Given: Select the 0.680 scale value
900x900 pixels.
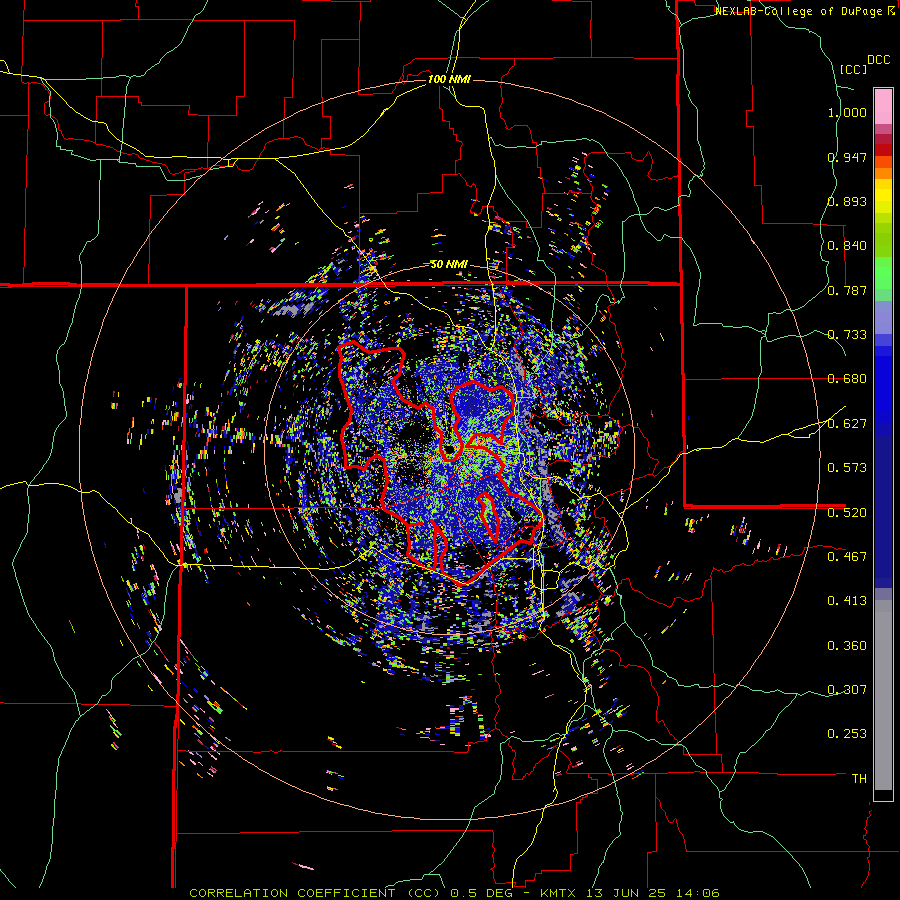Looking at the screenshot, I should pyautogui.click(x=847, y=379).
